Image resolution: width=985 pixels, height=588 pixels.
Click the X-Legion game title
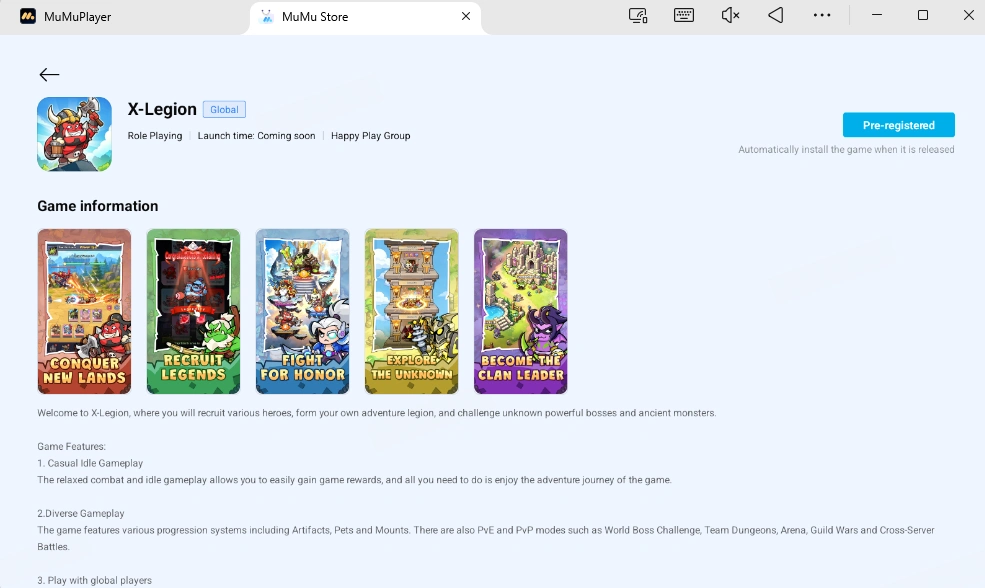click(x=162, y=109)
